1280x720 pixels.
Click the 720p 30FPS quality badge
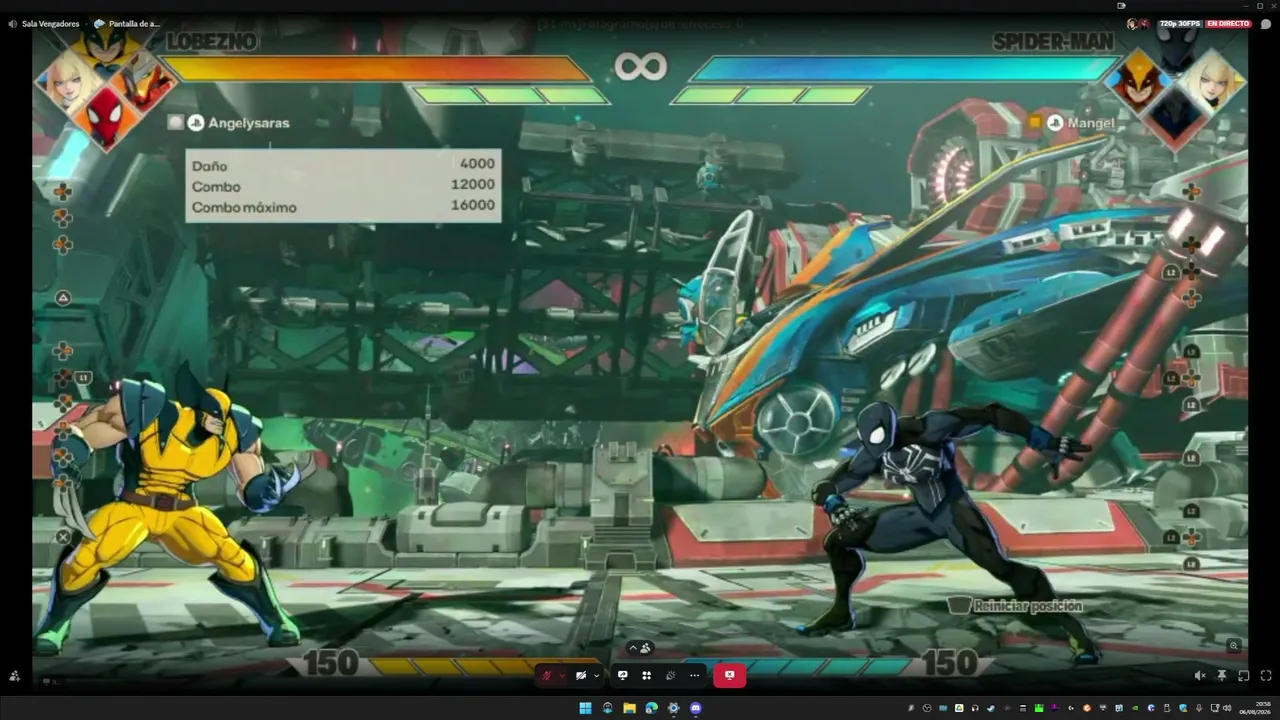(x=1180, y=24)
